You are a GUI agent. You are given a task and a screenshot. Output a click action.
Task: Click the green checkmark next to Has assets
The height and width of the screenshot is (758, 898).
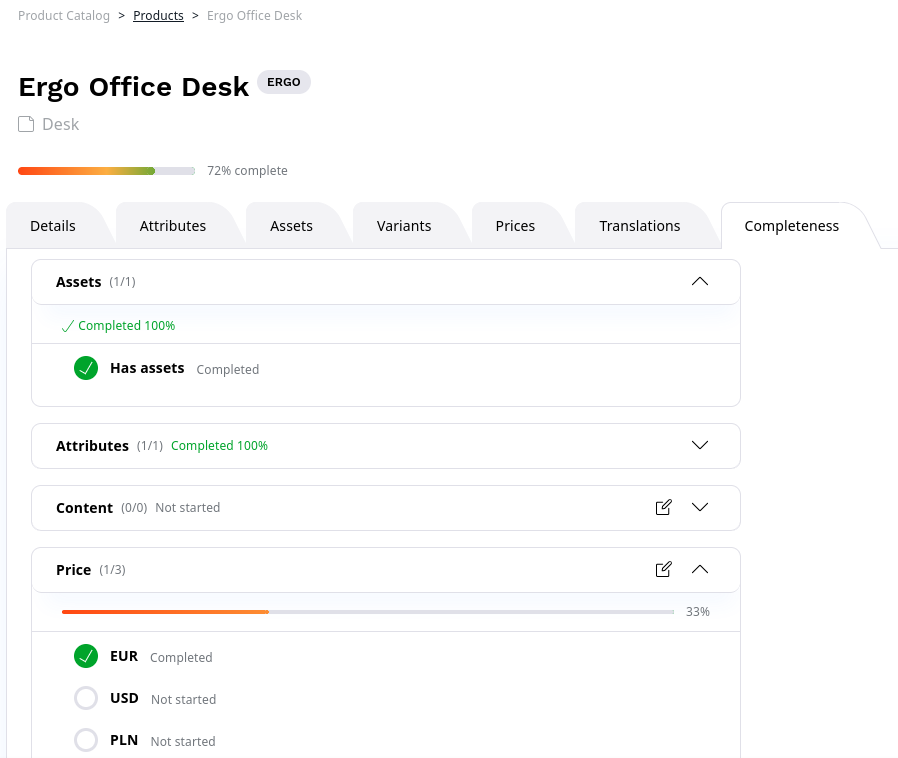point(86,368)
